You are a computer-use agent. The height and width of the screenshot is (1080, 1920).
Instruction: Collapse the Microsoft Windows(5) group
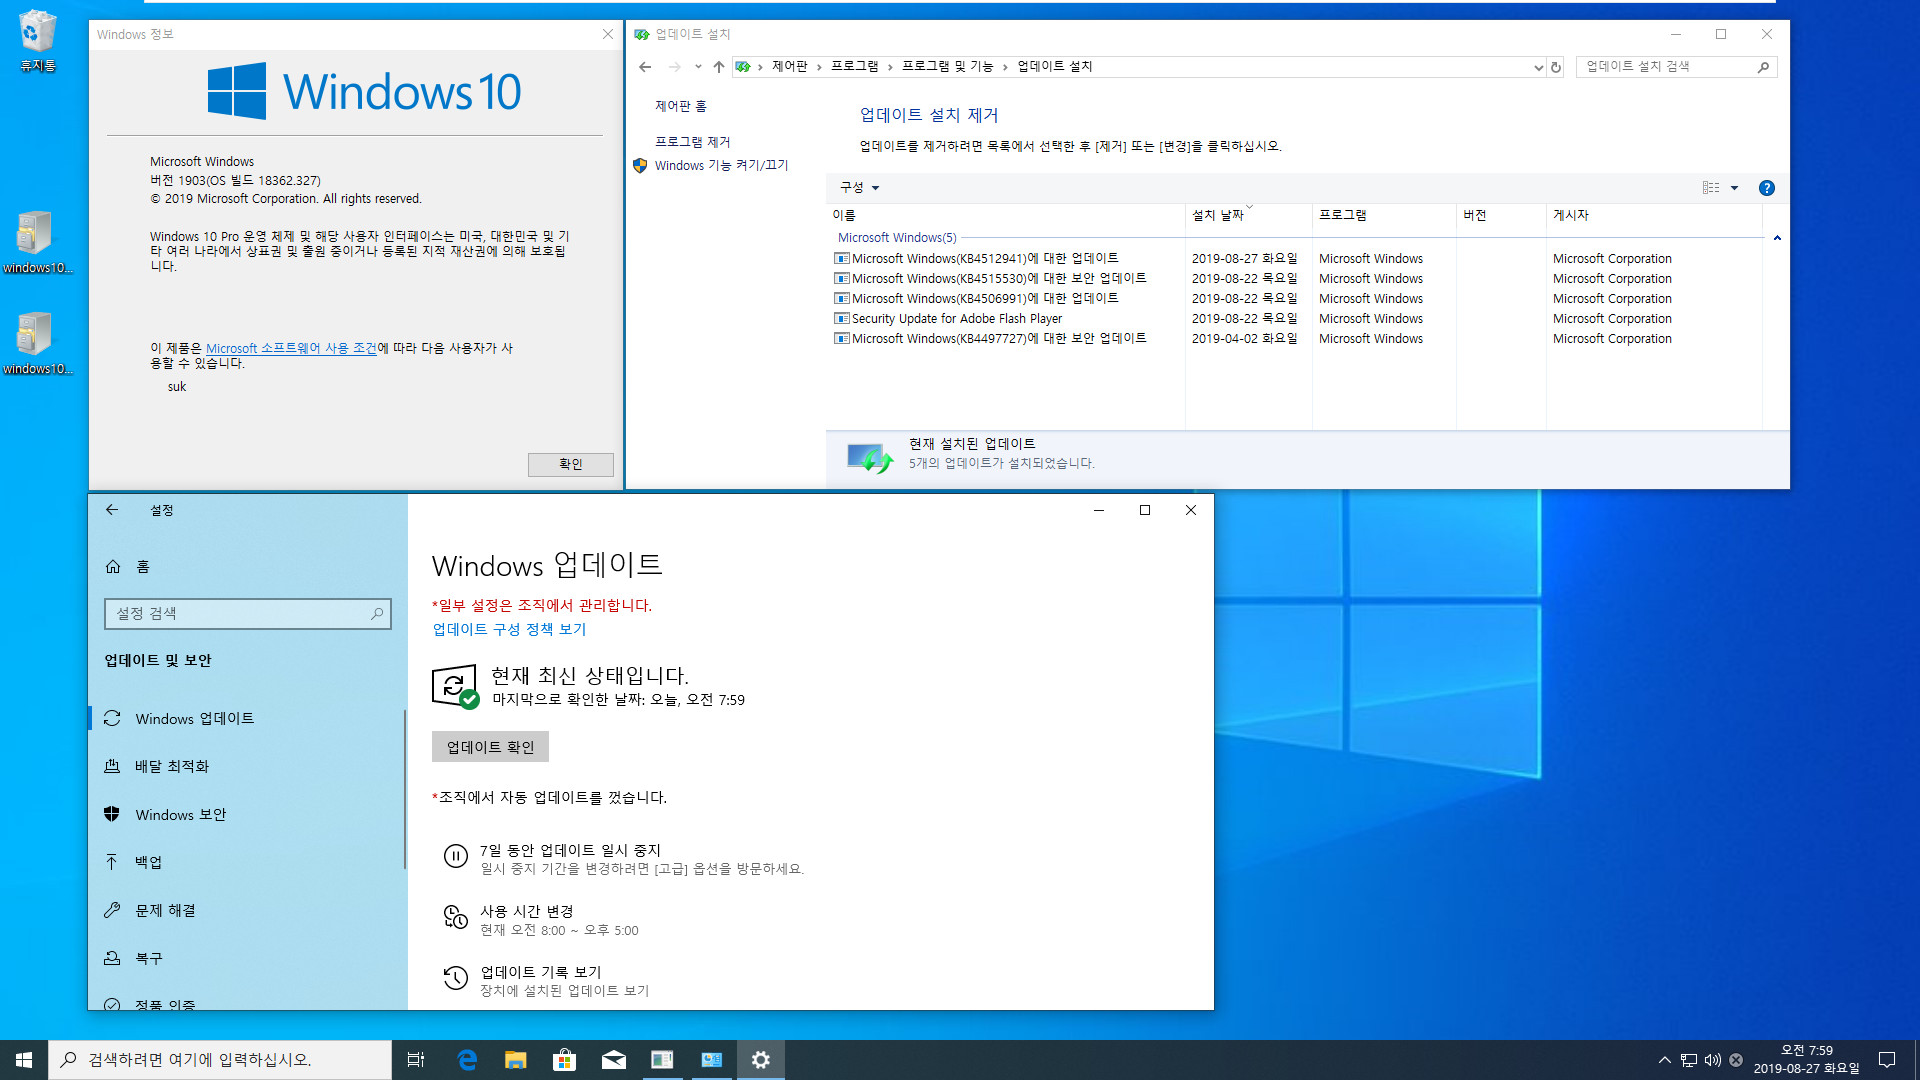click(1777, 238)
